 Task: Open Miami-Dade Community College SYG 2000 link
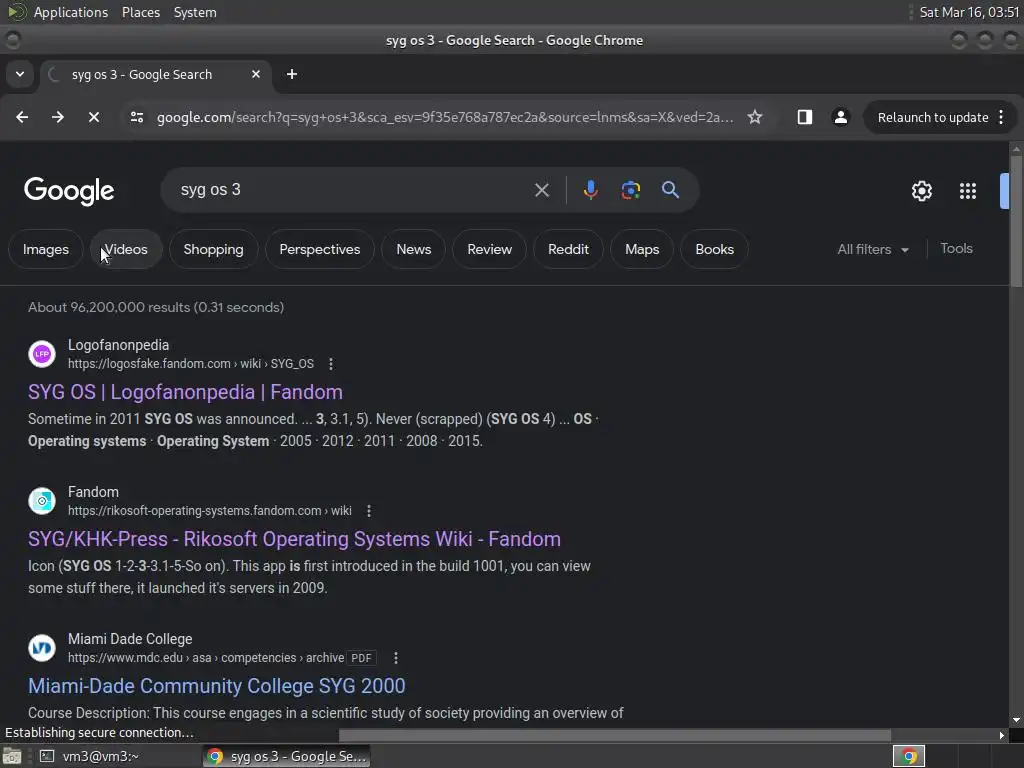217,686
